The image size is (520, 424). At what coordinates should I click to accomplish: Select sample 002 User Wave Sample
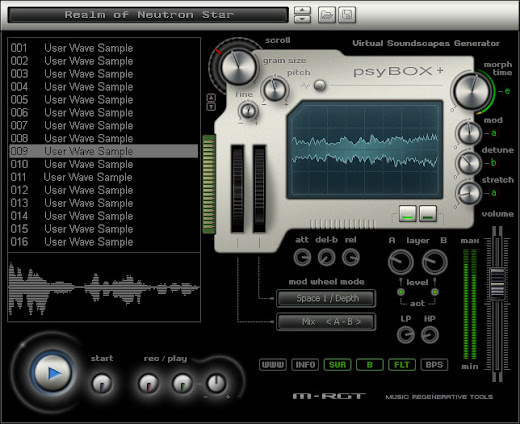click(104, 61)
